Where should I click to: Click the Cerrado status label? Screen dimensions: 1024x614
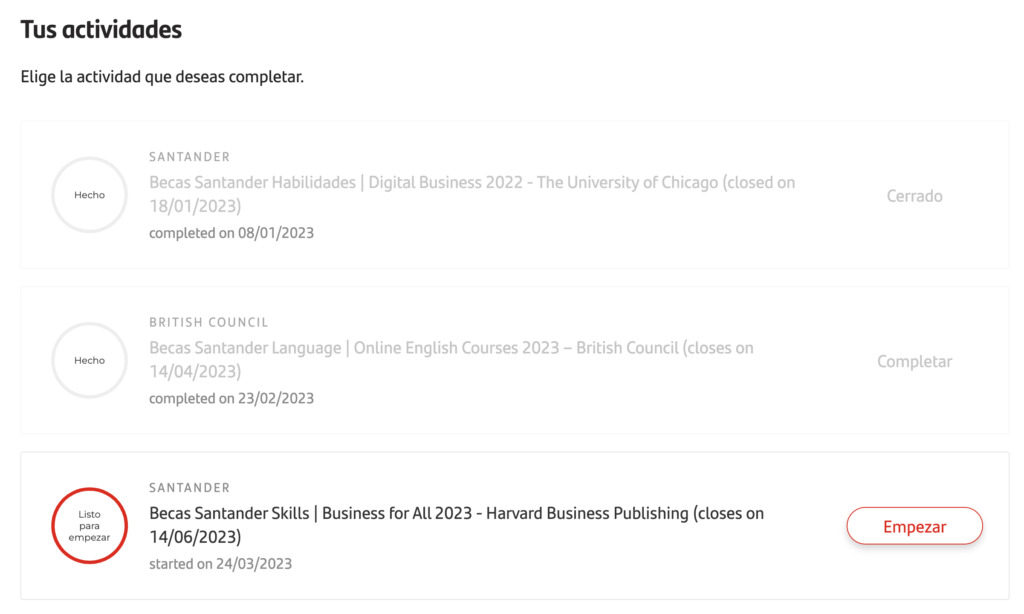(914, 196)
